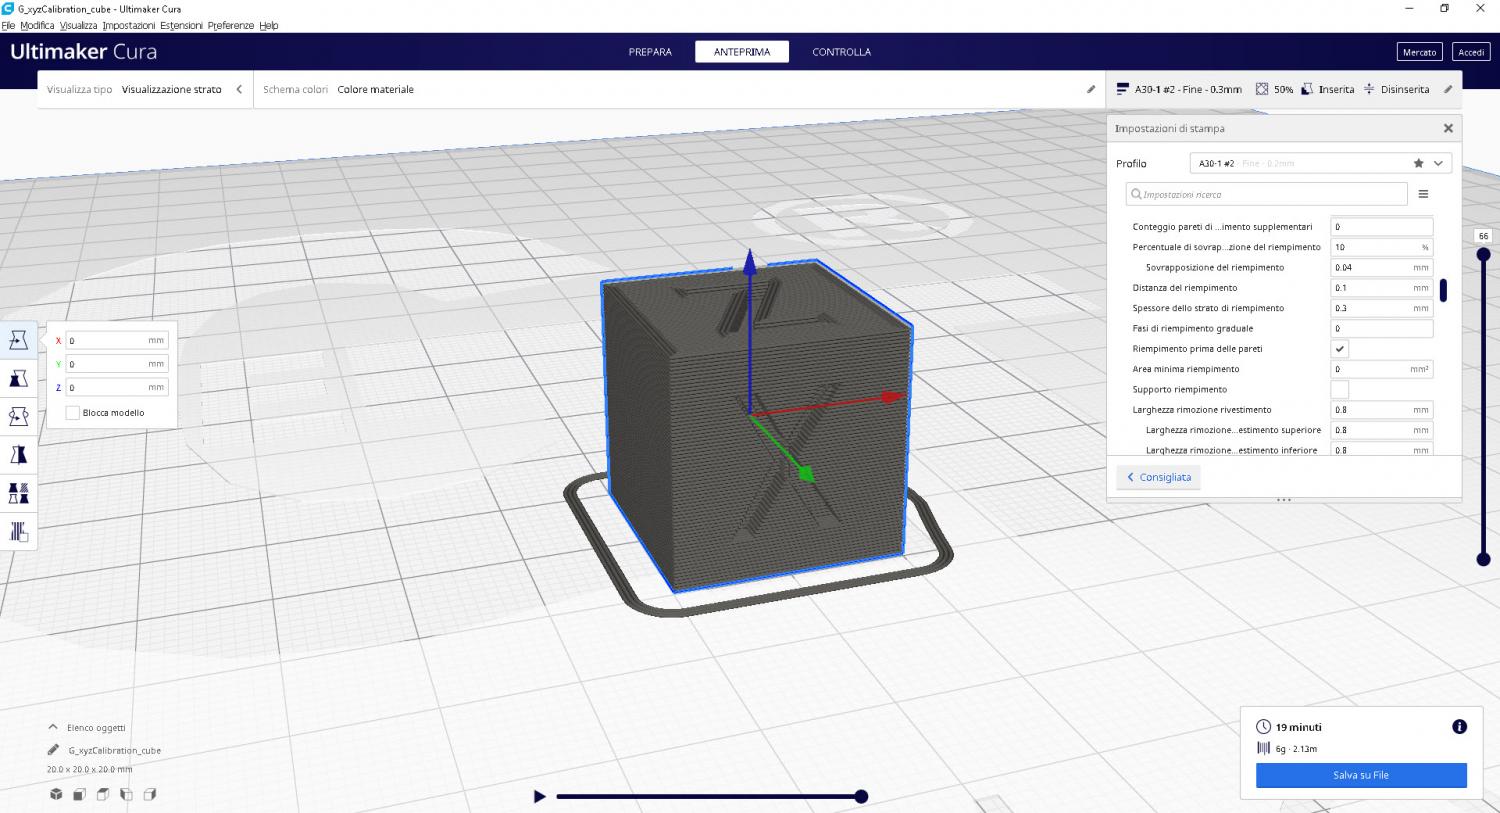Click the Salva su File button
Viewport: 1500px width, 813px height.
(1361, 775)
